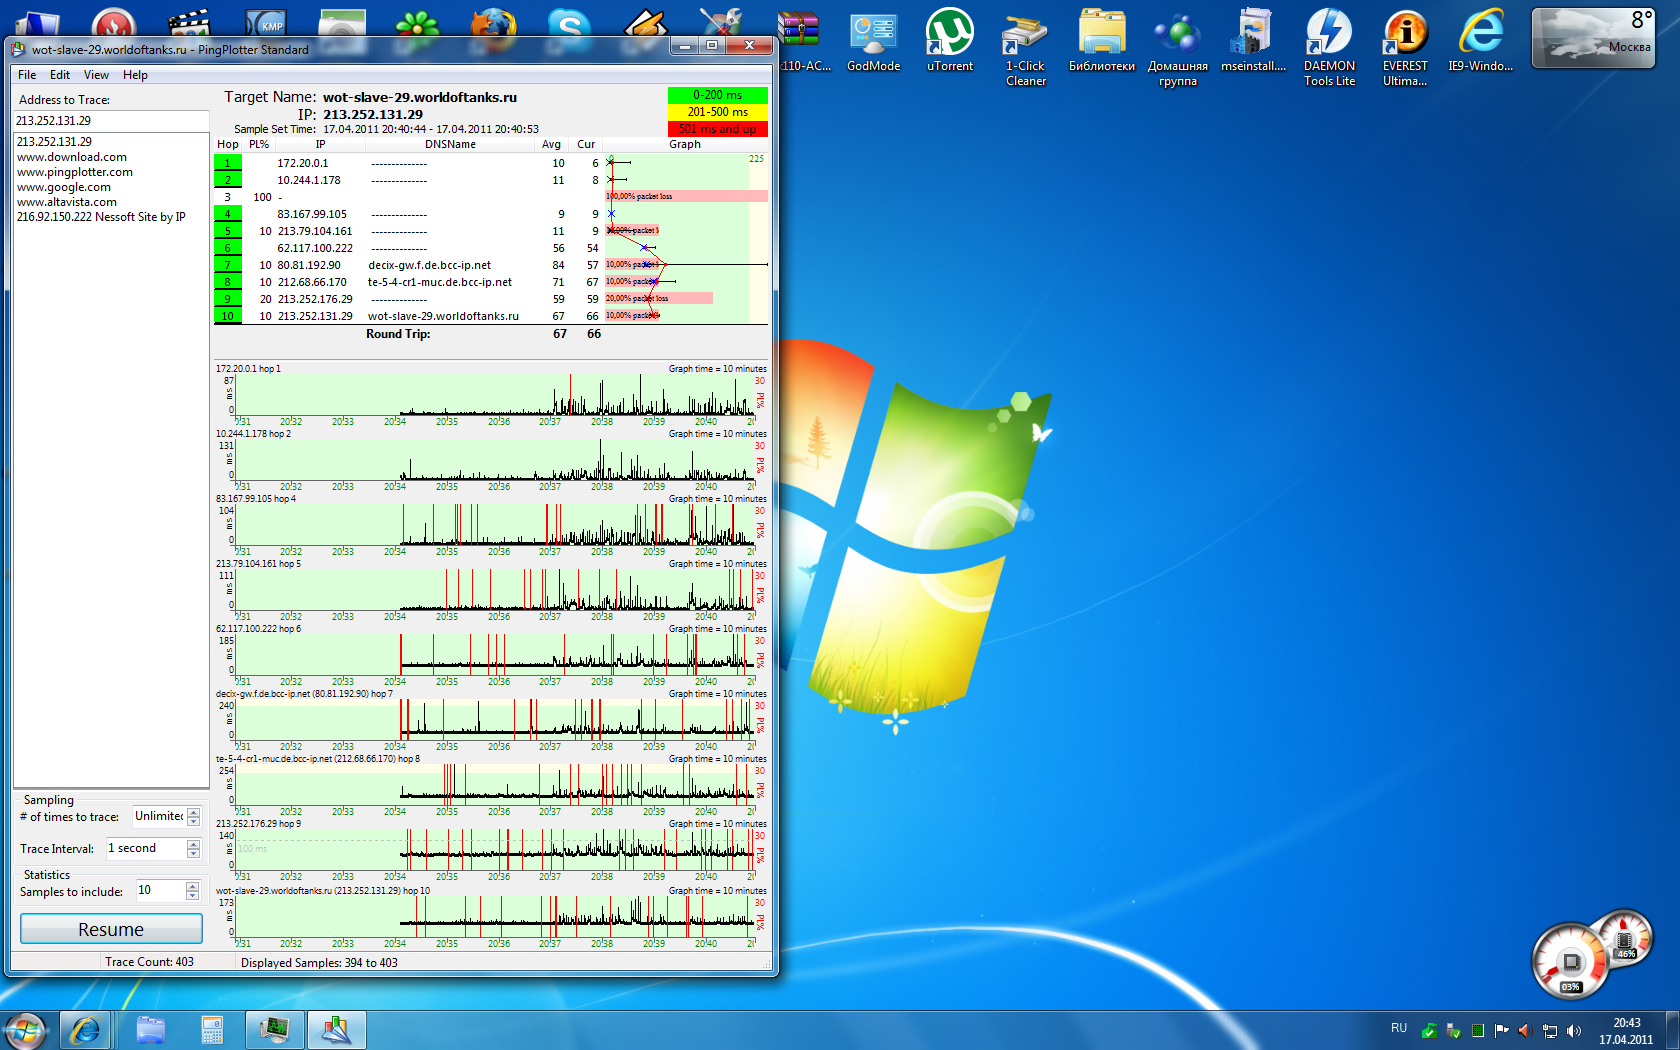Open the Домашняя группа desktop icon
This screenshot has width=1680, height=1050.
click(1178, 47)
